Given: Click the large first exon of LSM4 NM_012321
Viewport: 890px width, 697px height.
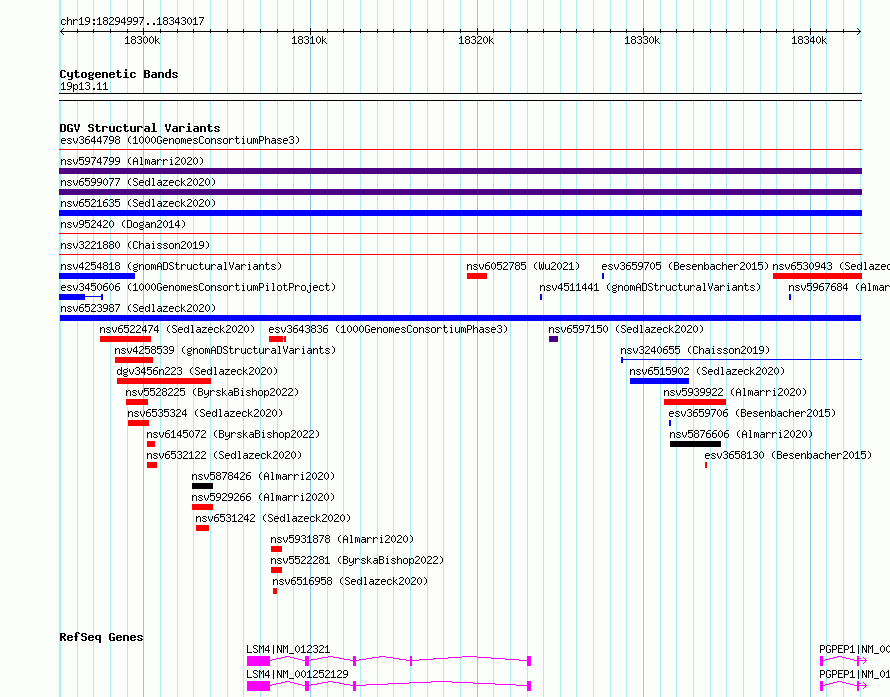Looking at the screenshot, I should (258, 661).
